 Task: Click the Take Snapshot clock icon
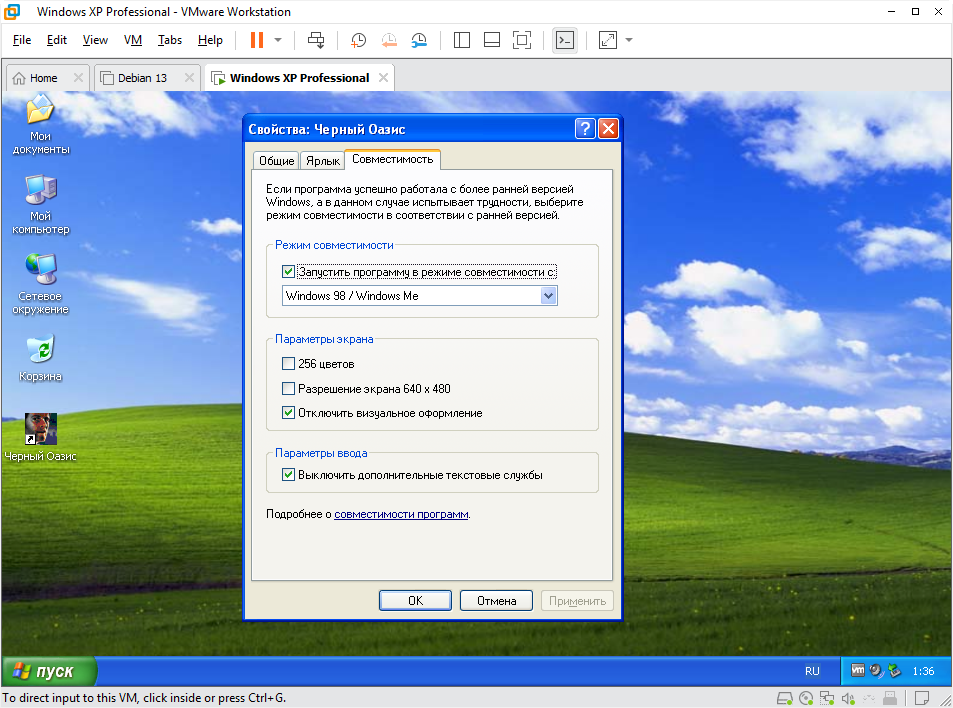tap(358, 40)
